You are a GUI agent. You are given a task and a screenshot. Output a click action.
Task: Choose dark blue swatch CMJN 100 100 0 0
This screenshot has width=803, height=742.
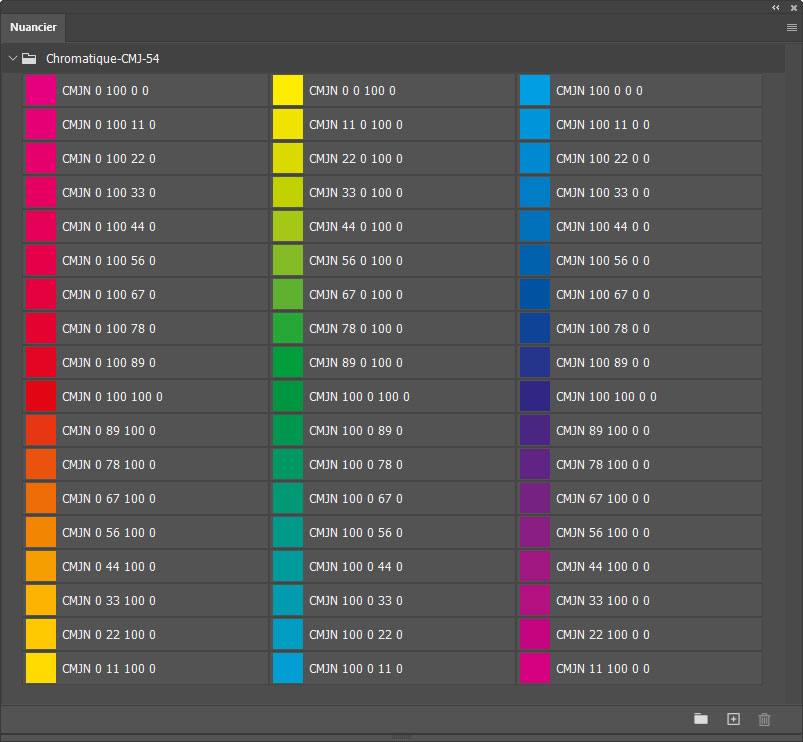(x=535, y=397)
